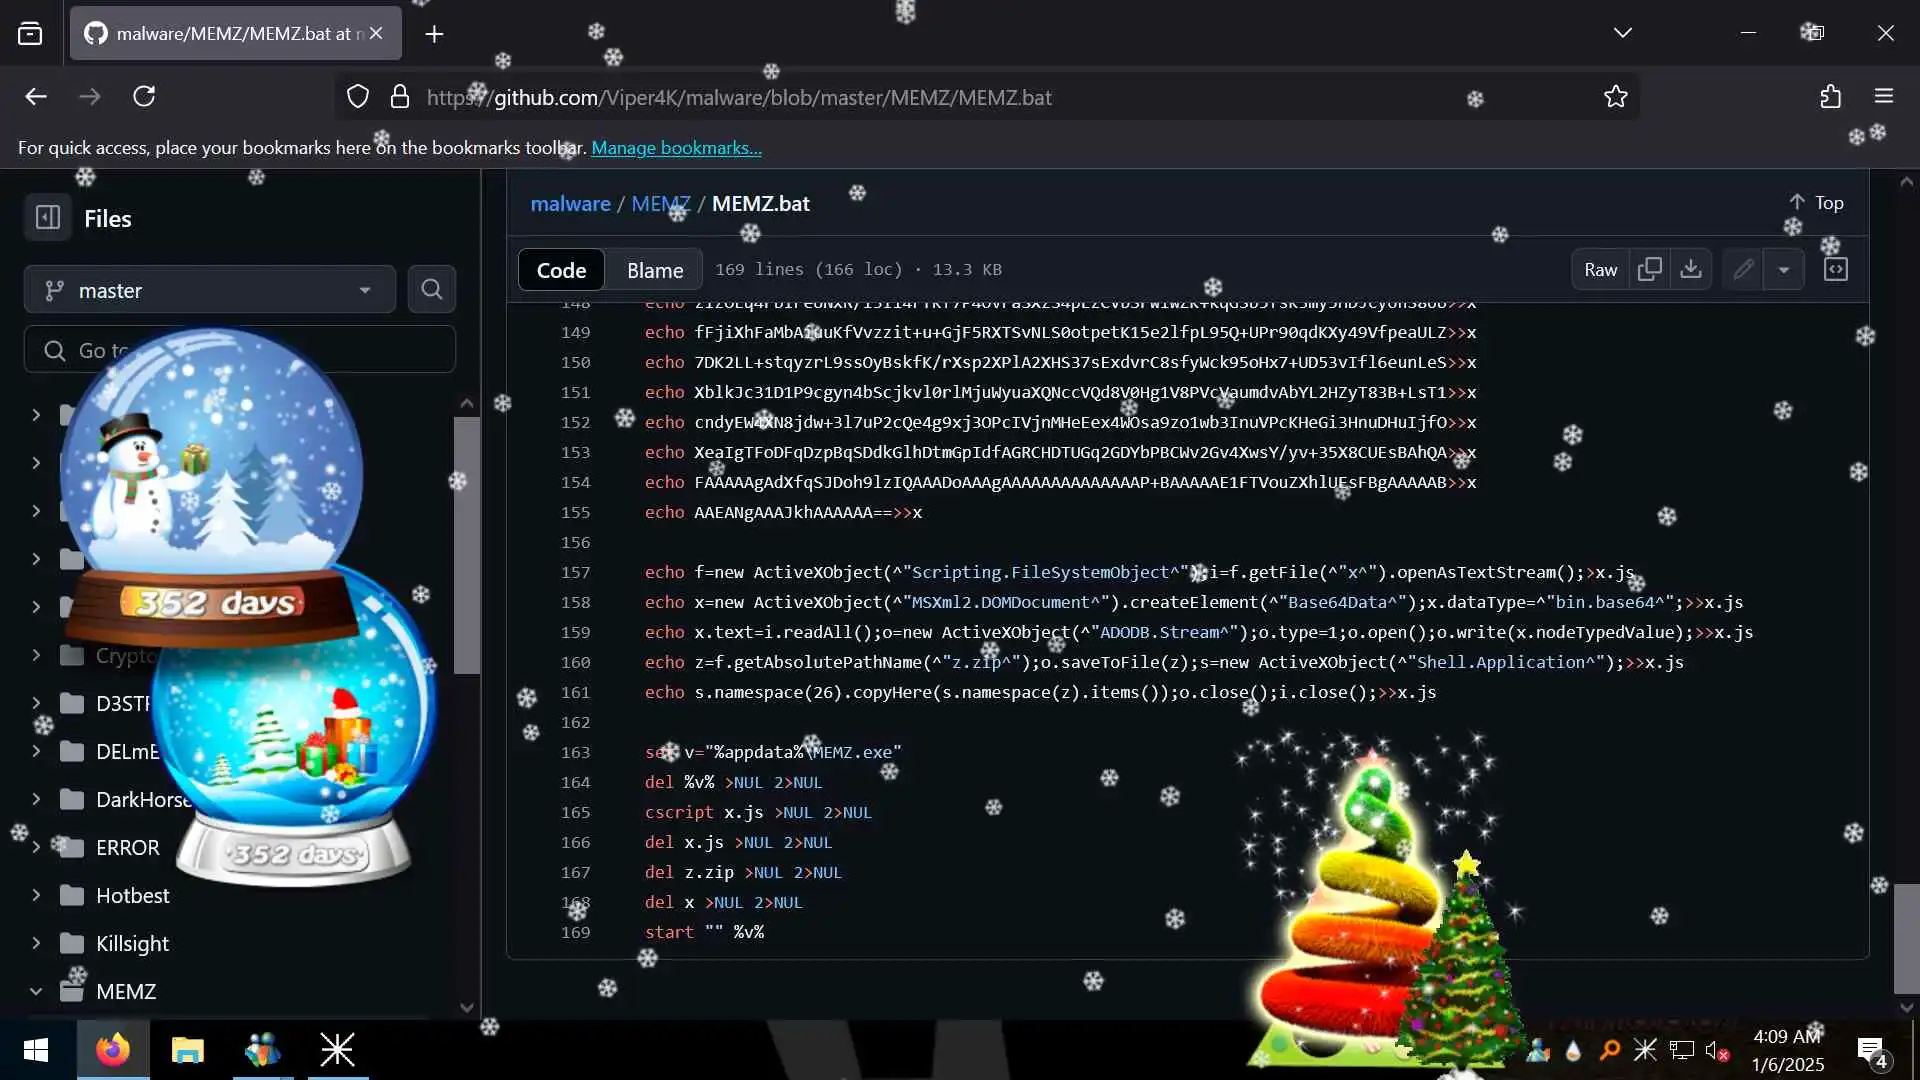Copy raw file contents icon
The image size is (1920, 1080).
coord(1649,269)
